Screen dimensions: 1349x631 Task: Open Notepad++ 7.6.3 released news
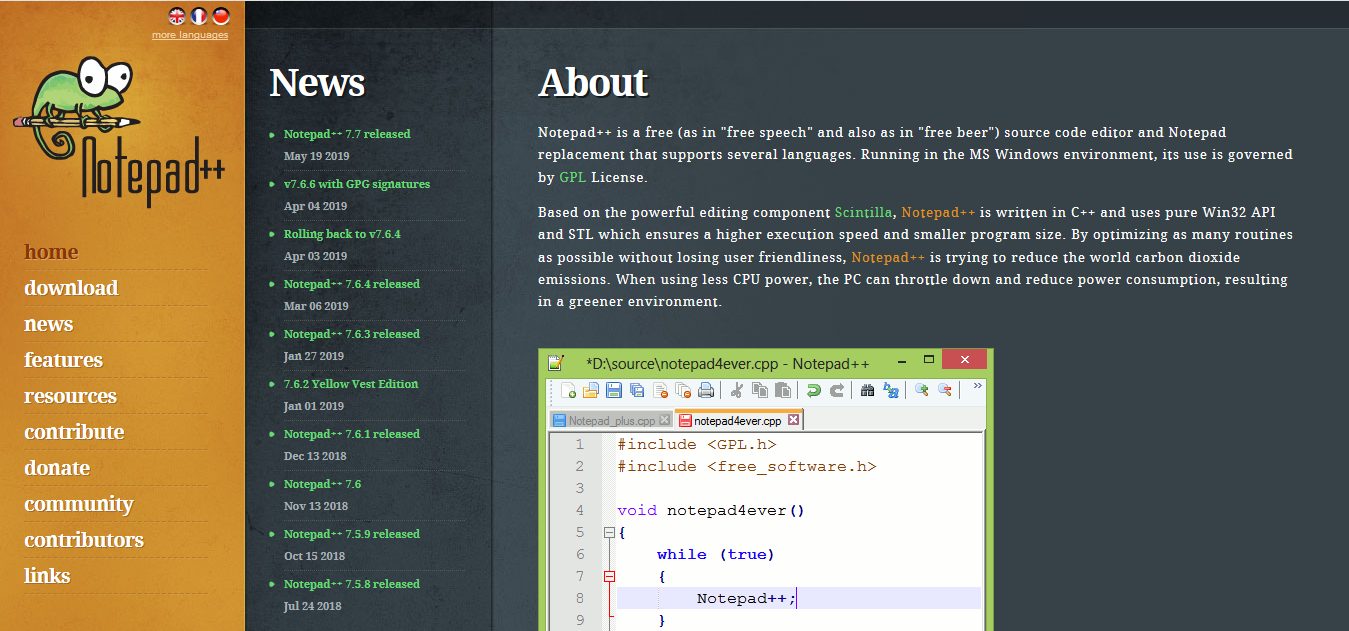pos(352,334)
